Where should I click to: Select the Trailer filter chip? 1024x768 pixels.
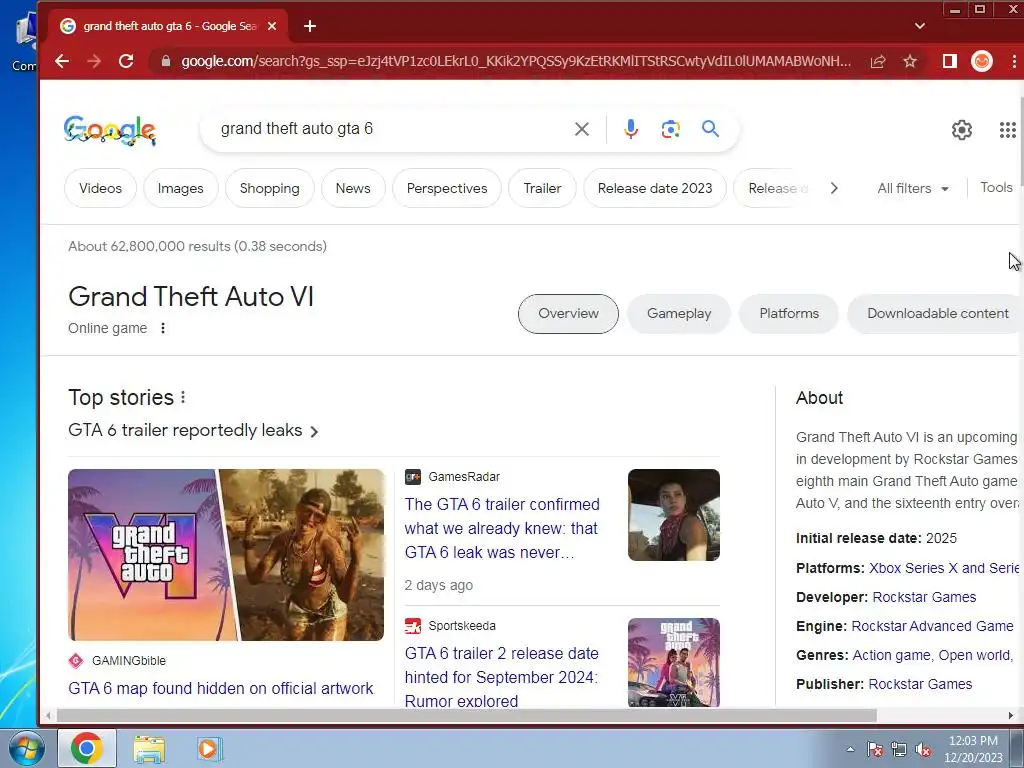coord(542,188)
